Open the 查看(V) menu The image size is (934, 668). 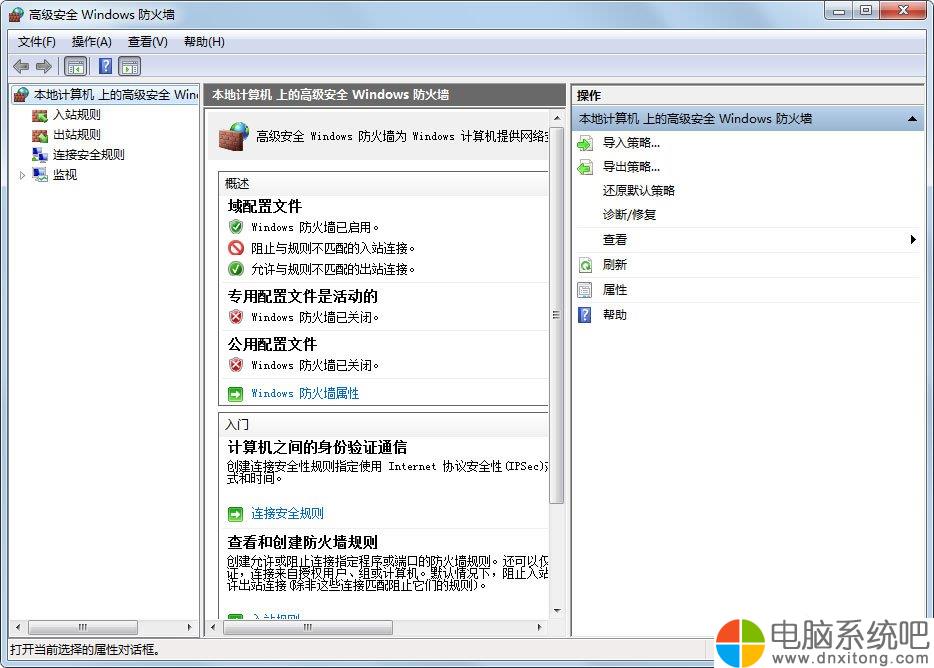(x=147, y=42)
